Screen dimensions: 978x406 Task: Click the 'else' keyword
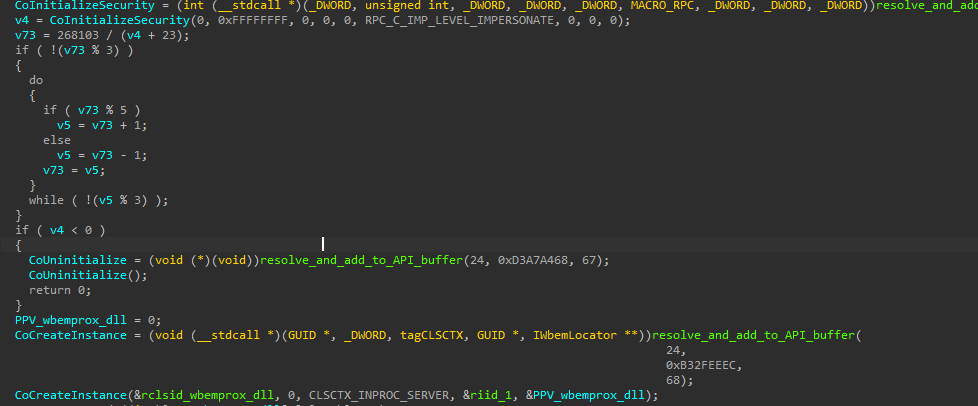point(57,140)
